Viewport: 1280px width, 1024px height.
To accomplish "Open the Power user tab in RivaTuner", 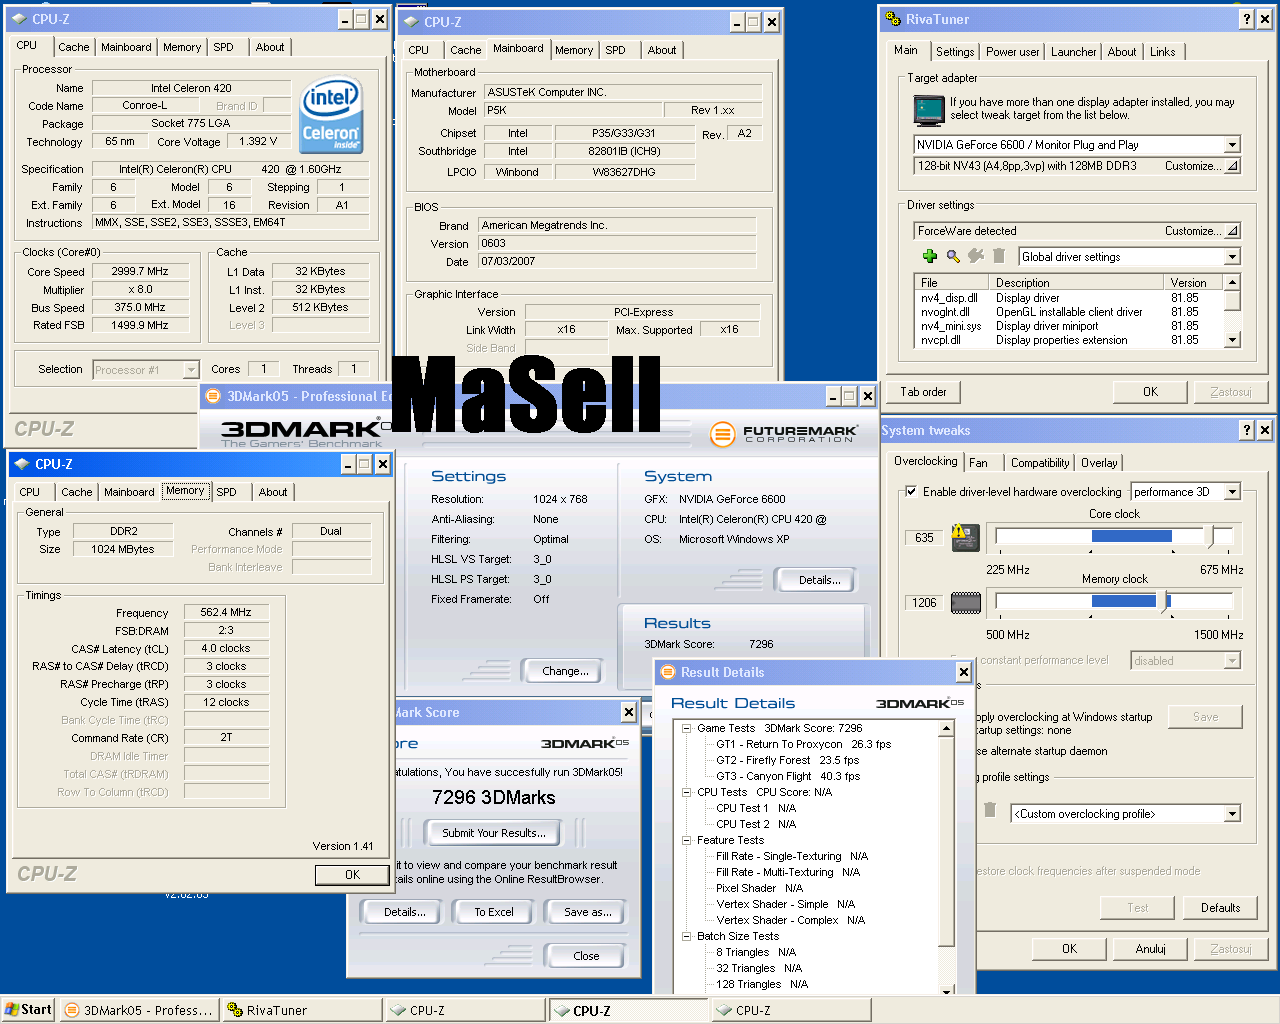I will click(x=1012, y=52).
